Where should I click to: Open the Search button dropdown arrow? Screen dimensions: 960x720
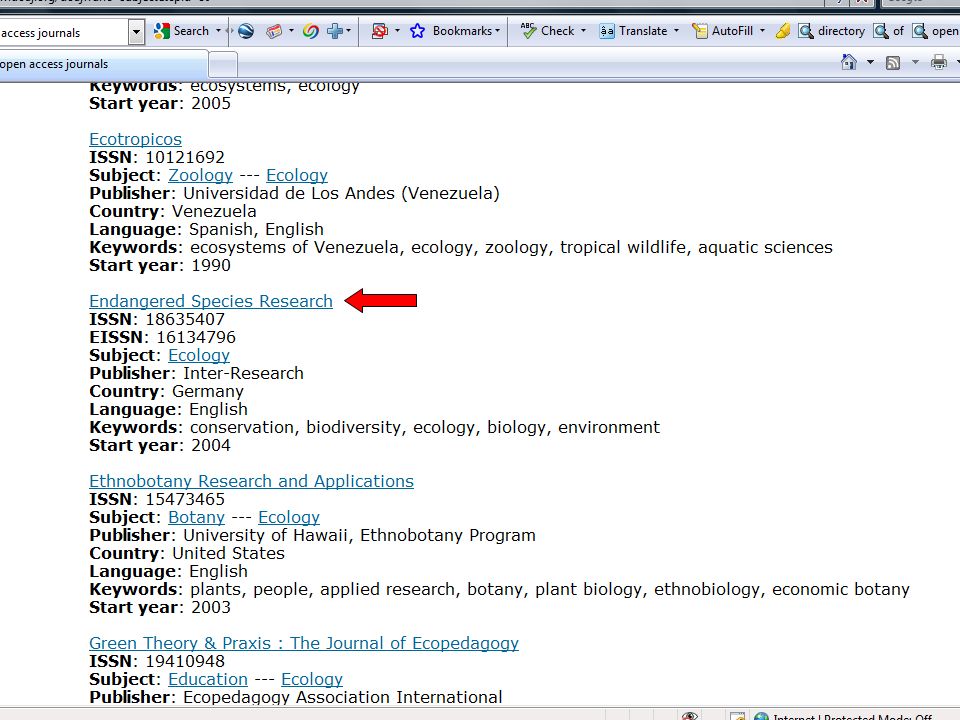219,31
